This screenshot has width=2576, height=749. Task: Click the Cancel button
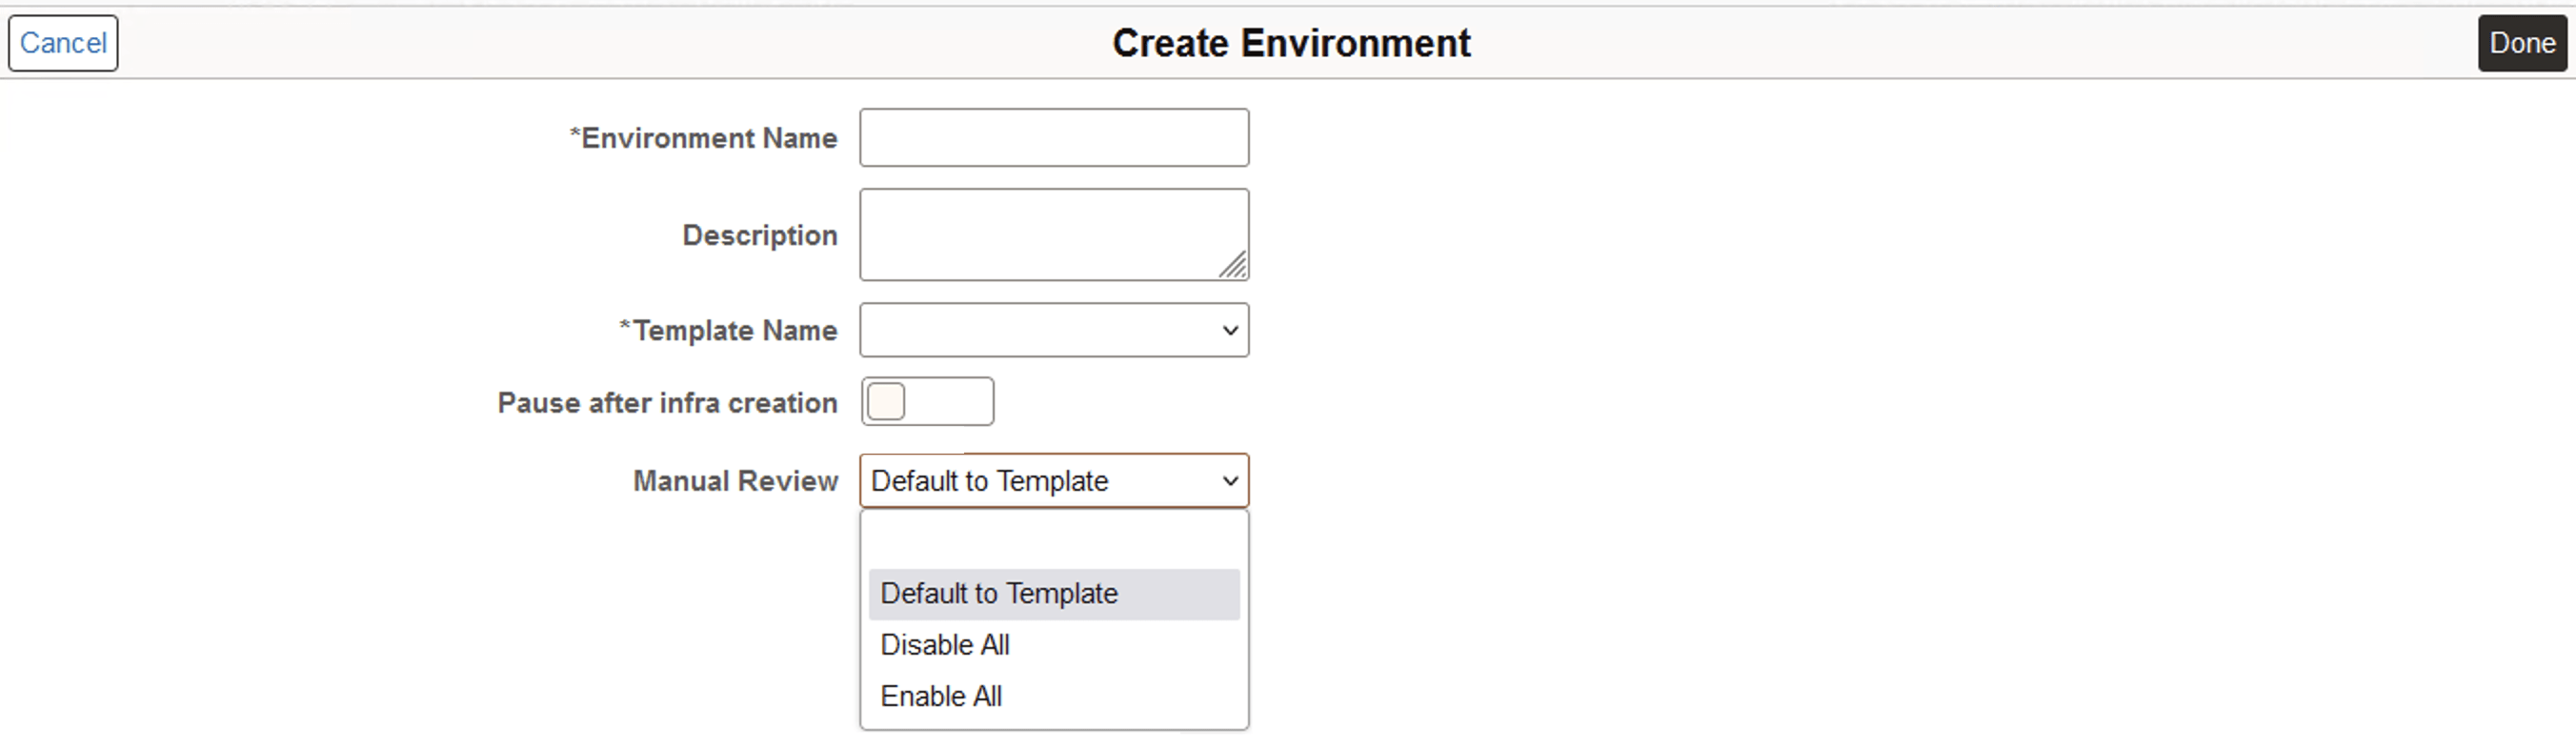click(62, 43)
